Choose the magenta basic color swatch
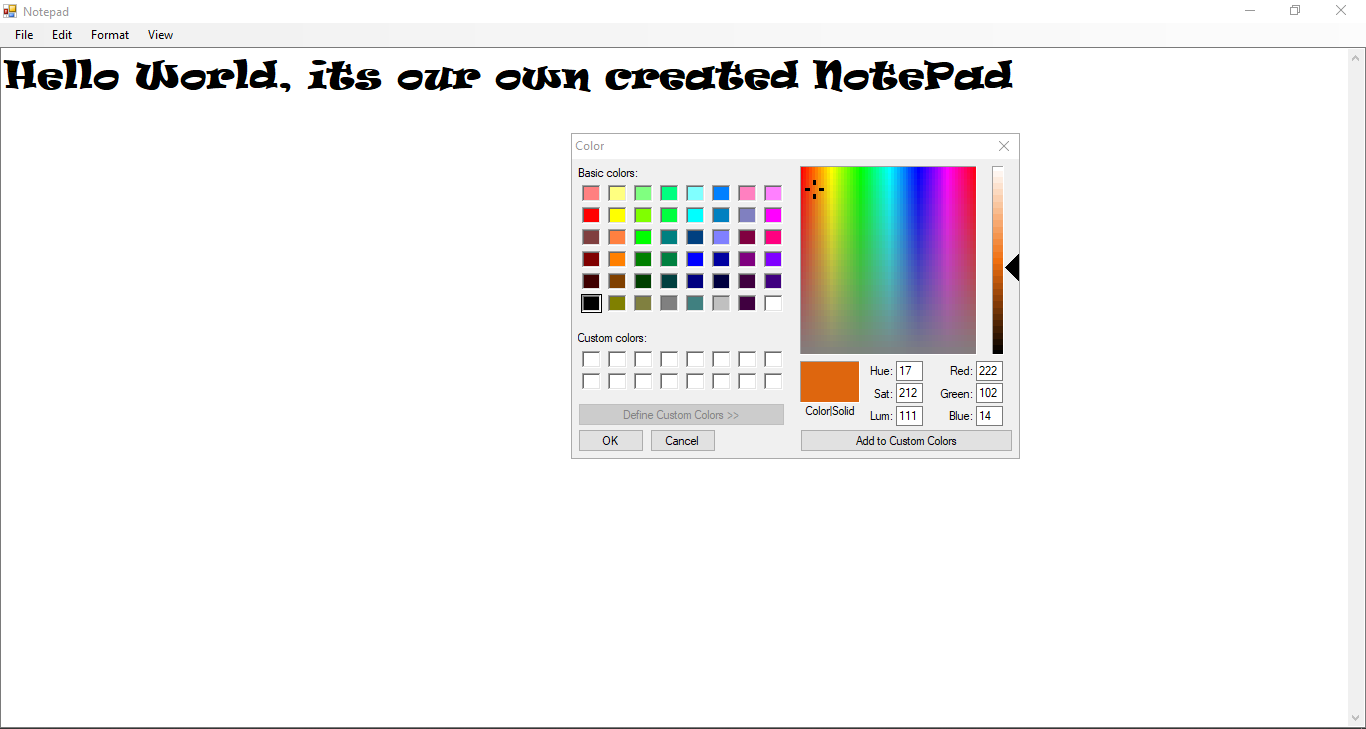This screenshot has height=729, width=1366. 772,214
